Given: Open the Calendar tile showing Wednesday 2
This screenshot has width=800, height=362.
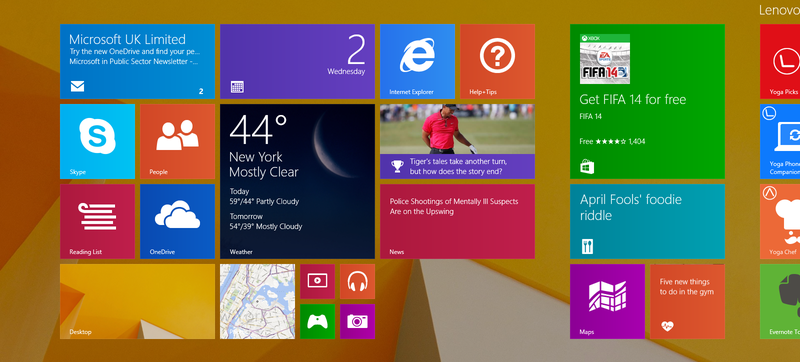Looking at the screenshot, I should click(x=297, y=61).
